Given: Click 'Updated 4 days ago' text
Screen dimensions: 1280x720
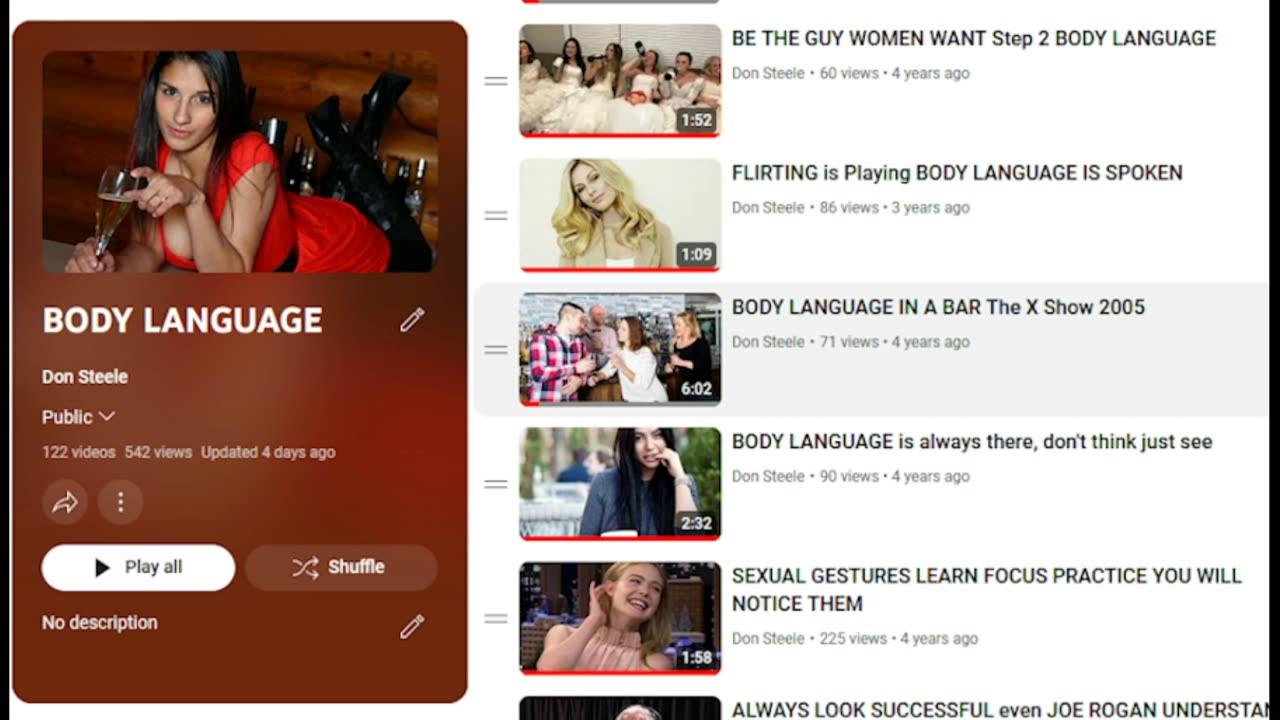Looking at the screenshot, I should (268, 452).
